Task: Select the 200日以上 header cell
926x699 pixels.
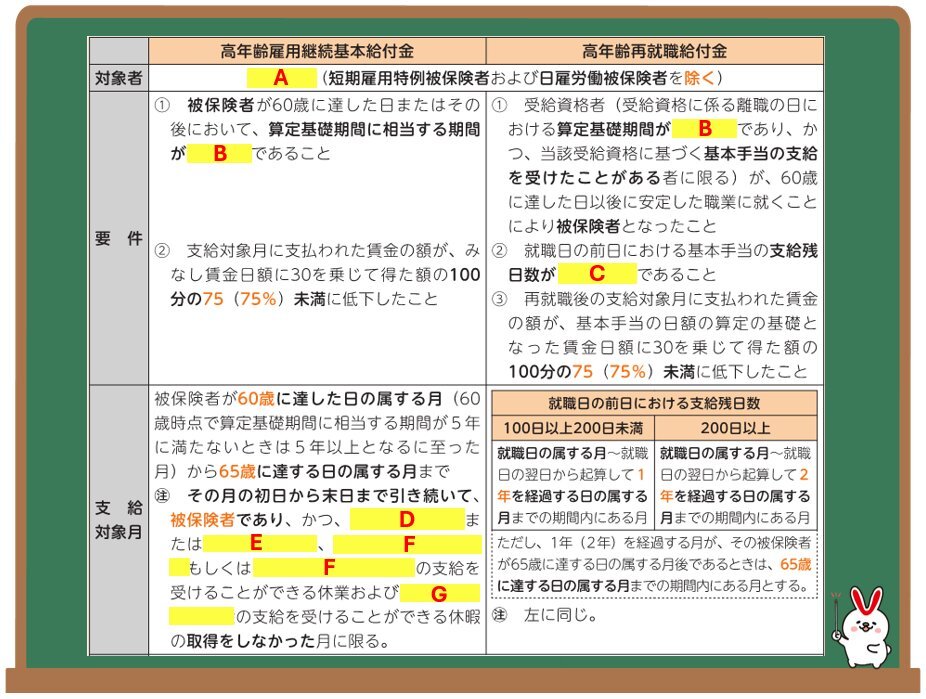Action: [736, 427]
